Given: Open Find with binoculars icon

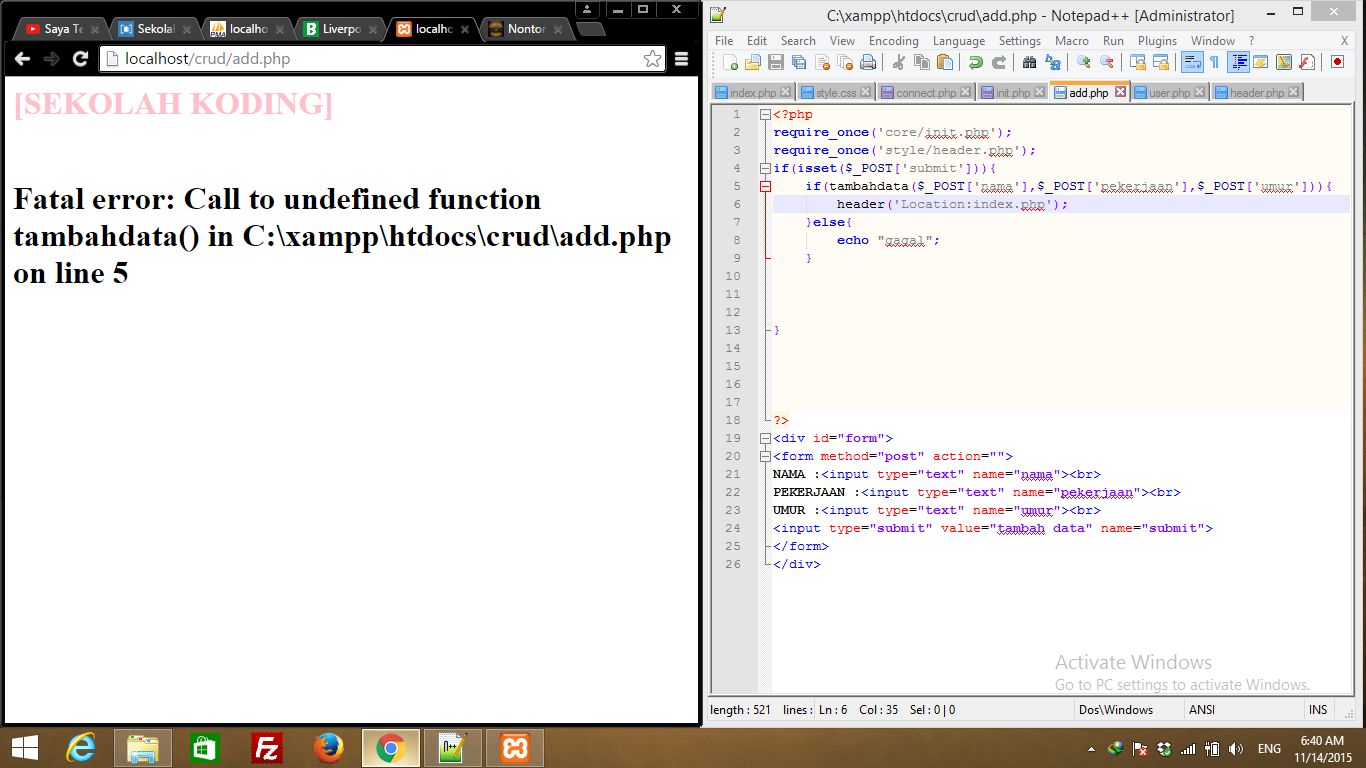Looking at the screenshot, I should click(x=1029, y=62).
